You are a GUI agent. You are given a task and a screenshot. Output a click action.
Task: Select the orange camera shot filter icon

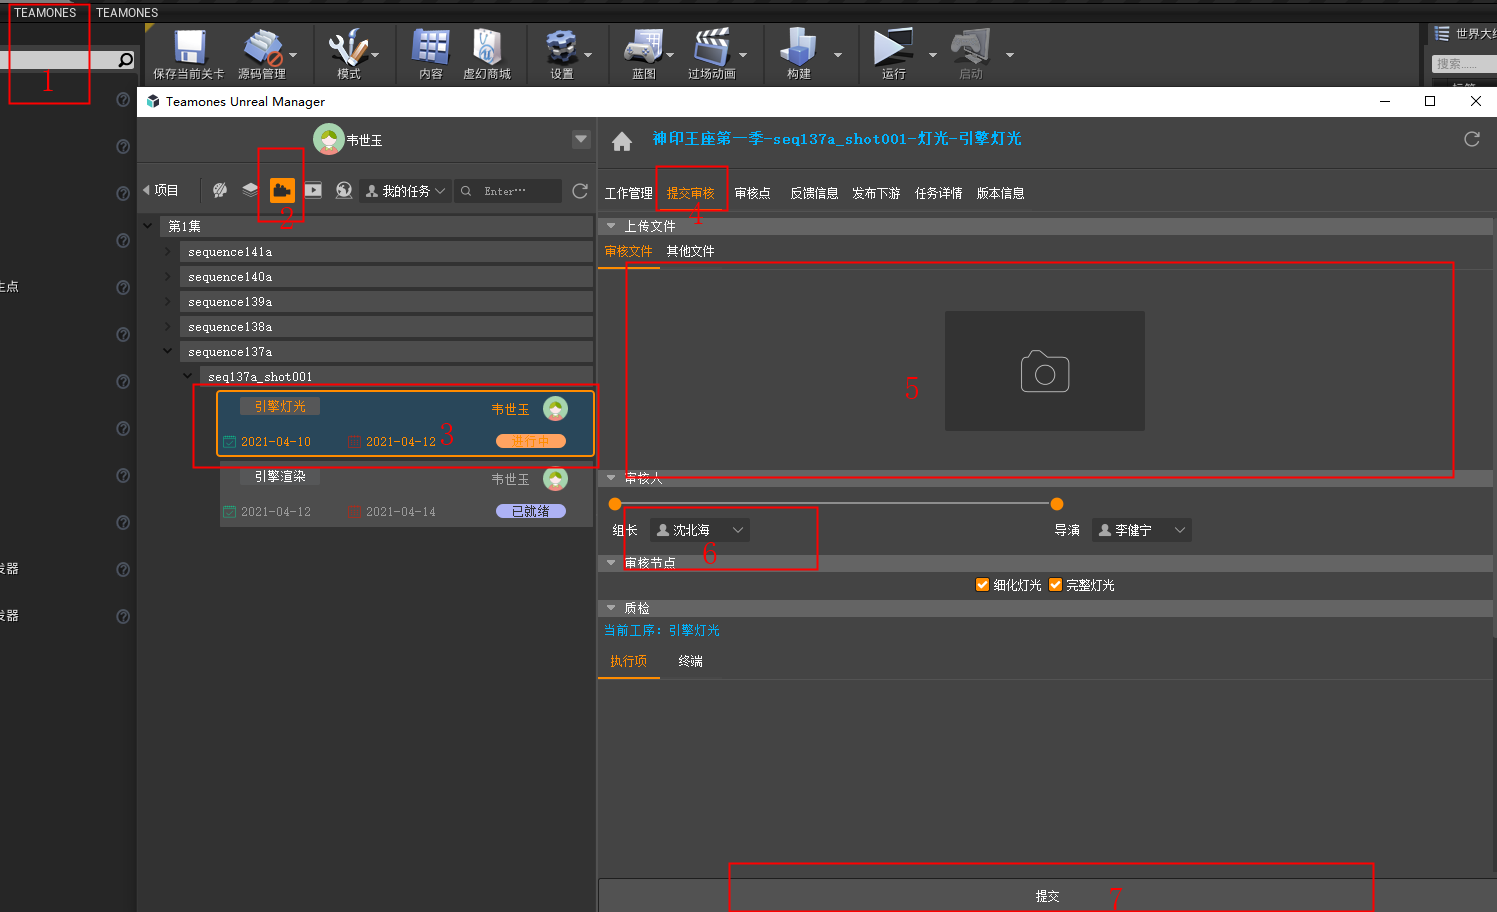(x=282, y=190)
